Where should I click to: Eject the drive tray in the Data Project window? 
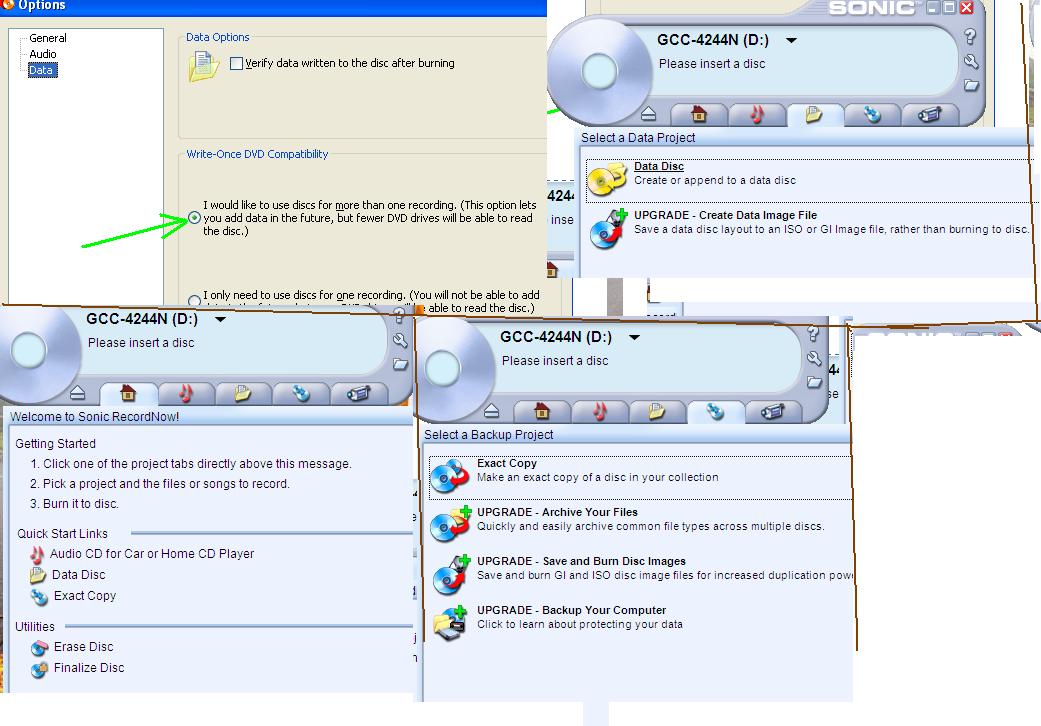[x=649, y=114]
